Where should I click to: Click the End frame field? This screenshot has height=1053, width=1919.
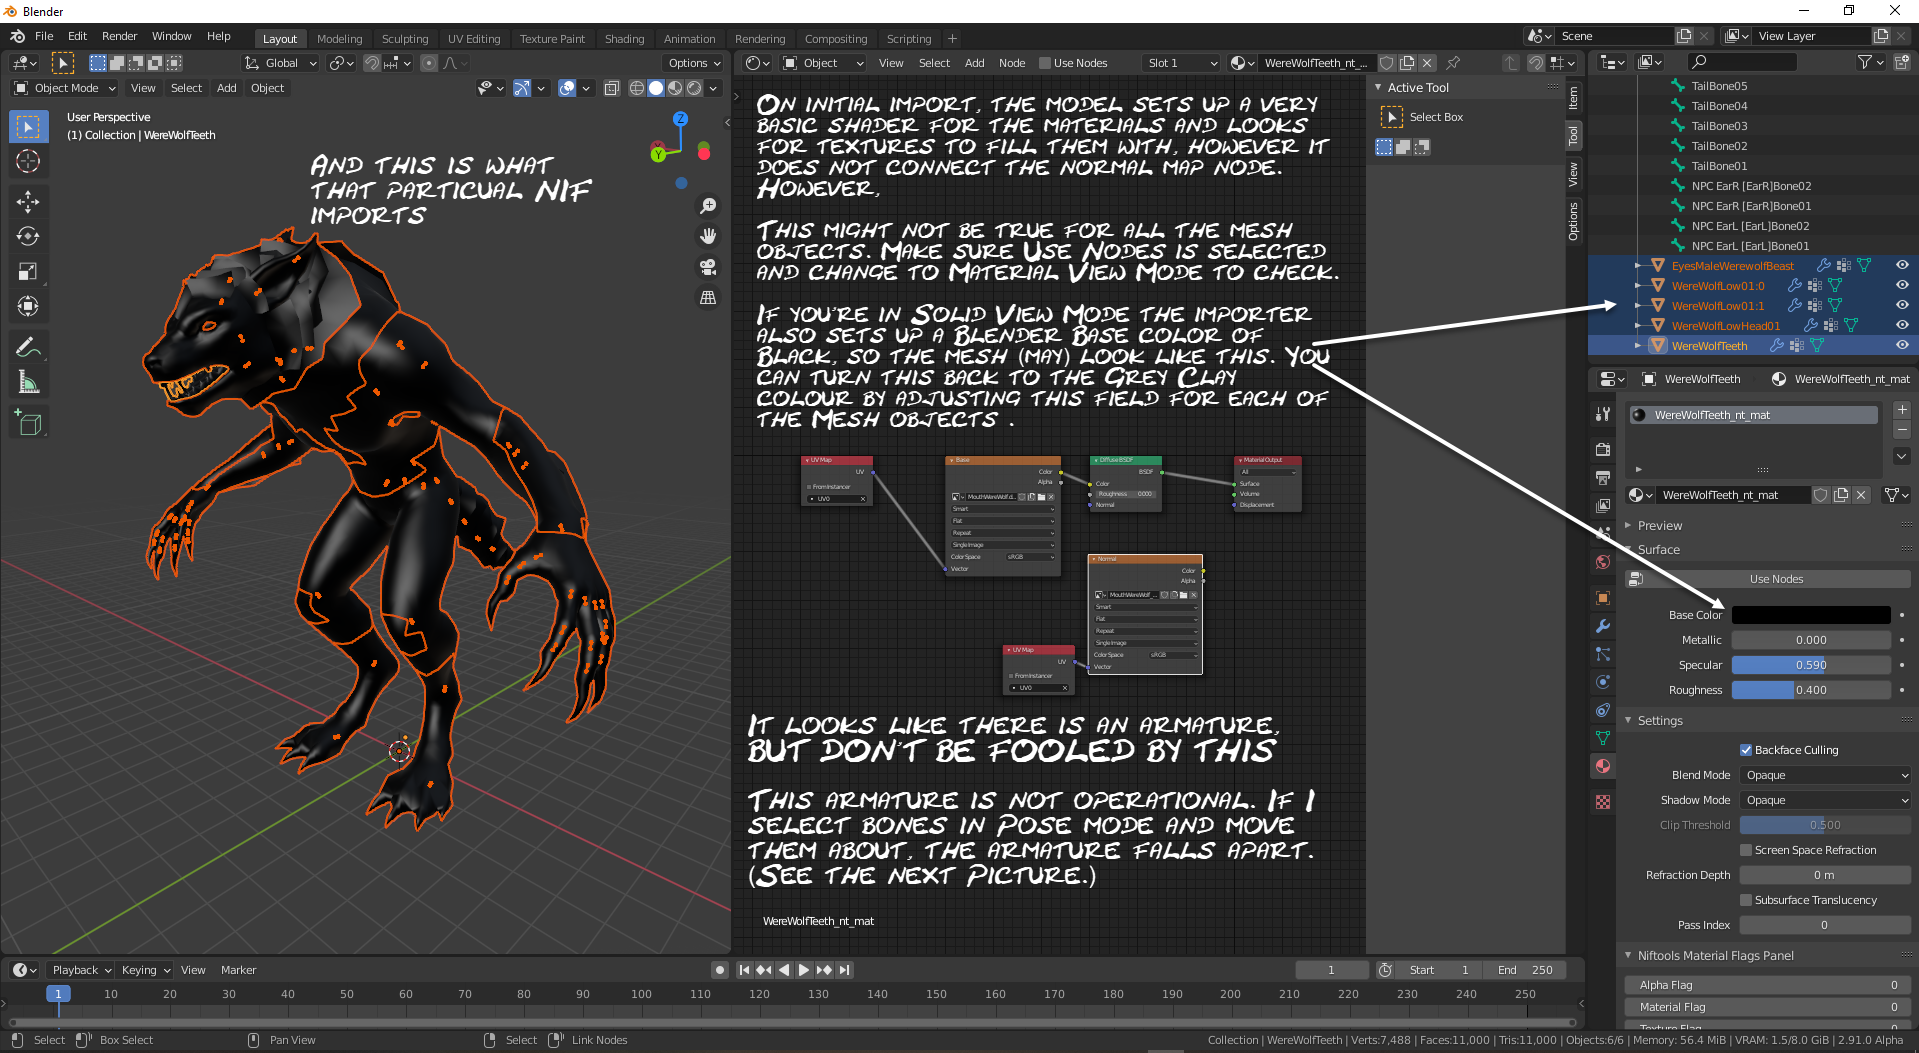[1525, 970]
